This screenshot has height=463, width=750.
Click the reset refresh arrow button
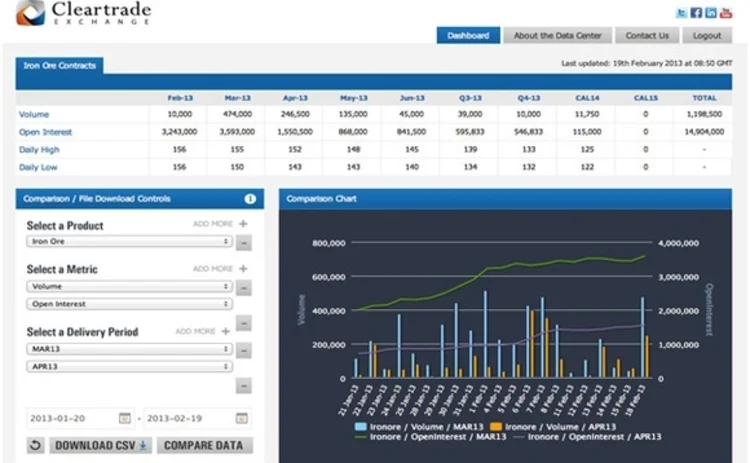point(35,445)
